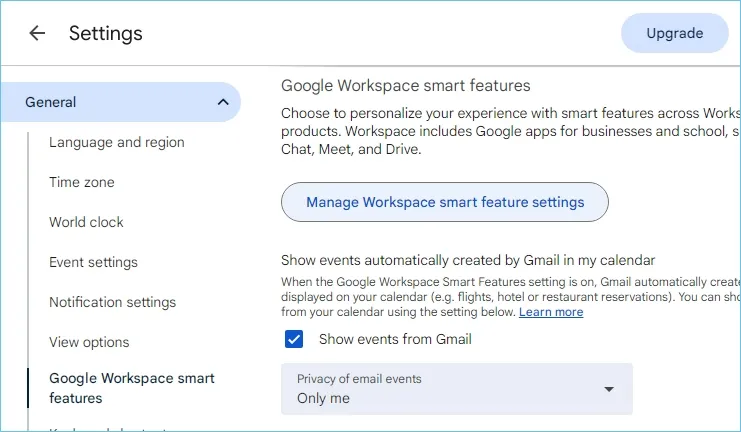Image resolution: width=741 pixels, height=432 pixels.
Task: Click 'Show events automatically created by Gmail' text
Action: coord(468,260)
